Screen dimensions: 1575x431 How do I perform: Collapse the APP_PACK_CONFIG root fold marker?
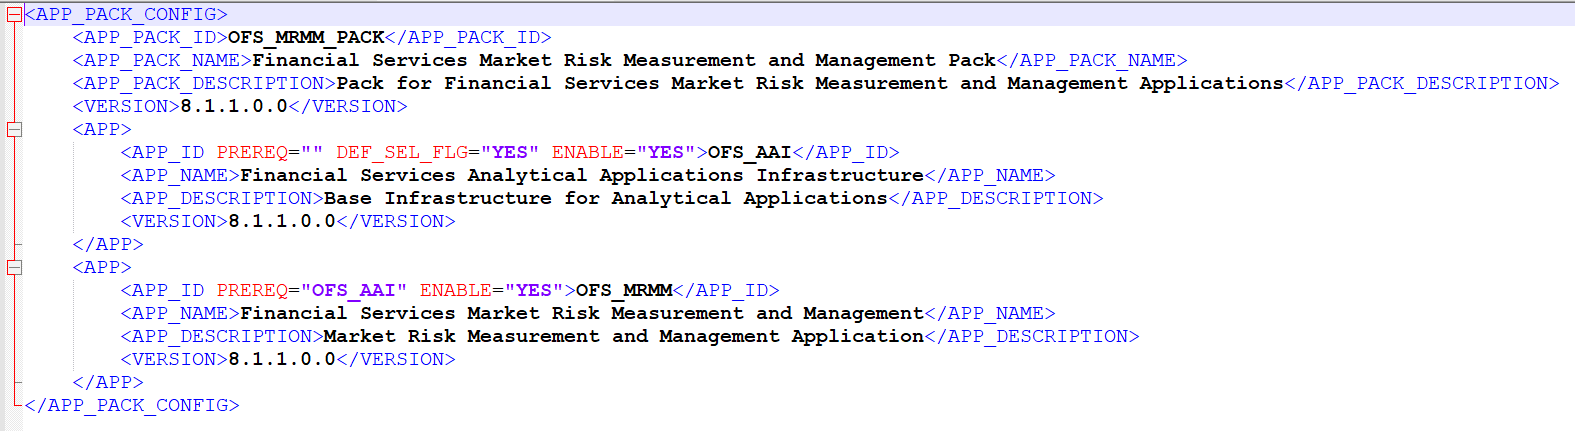(14, 15)
